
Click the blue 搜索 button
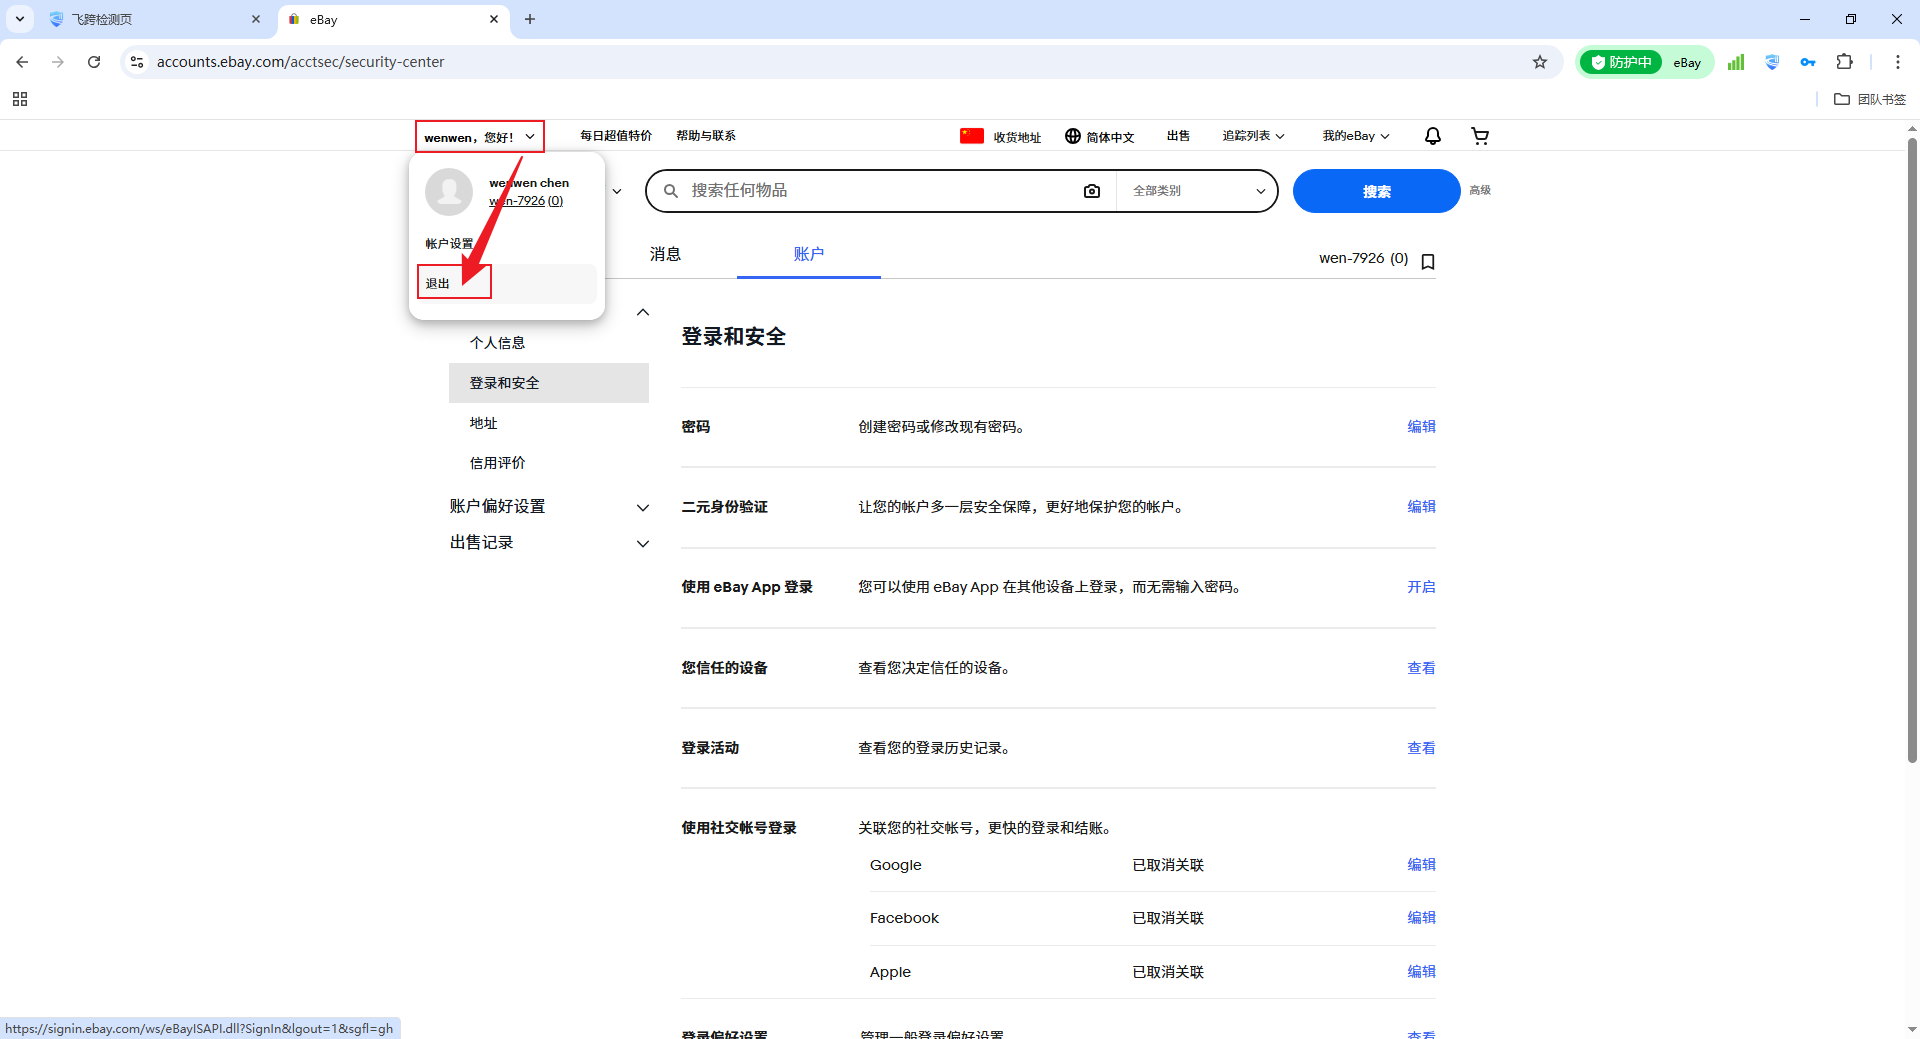tap(1376, 191)
